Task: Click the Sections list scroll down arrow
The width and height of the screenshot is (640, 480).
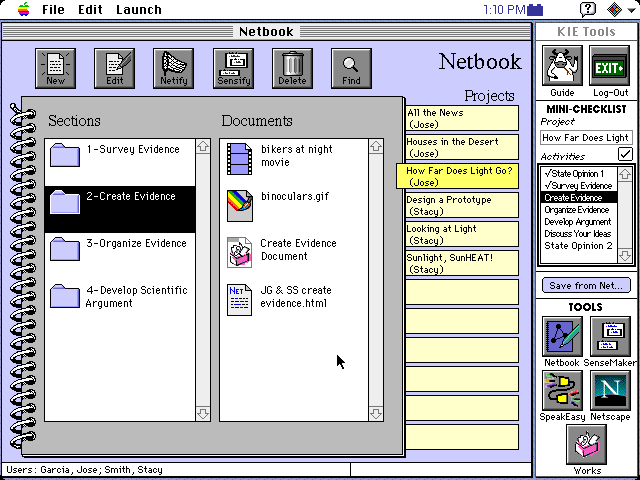Action: click(203, 413)
